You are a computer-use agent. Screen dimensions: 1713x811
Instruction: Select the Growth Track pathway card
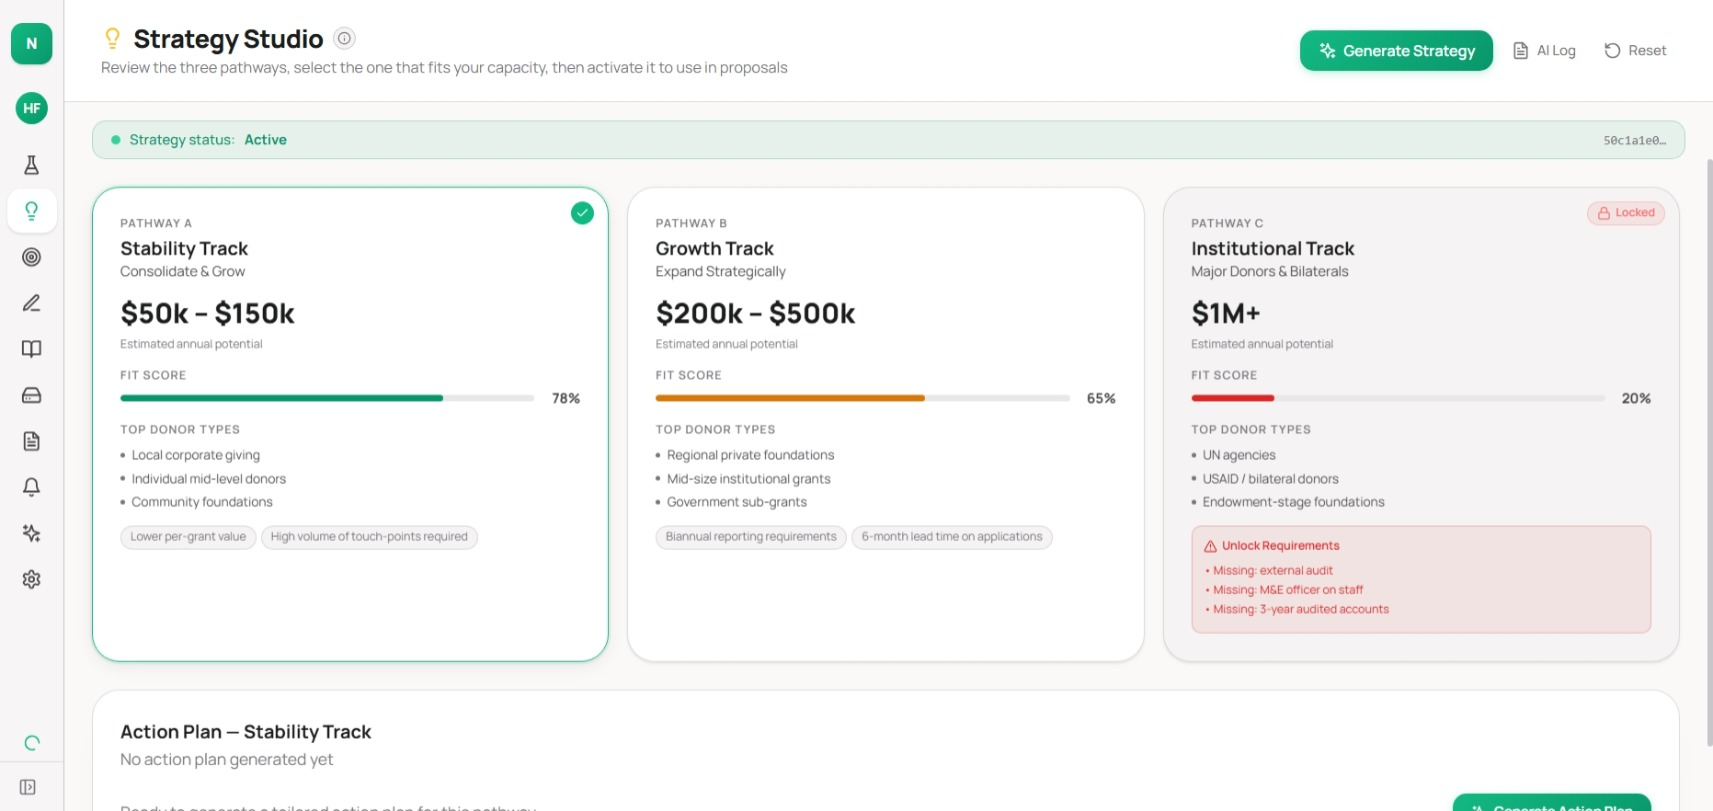click(x=885, y=424)
